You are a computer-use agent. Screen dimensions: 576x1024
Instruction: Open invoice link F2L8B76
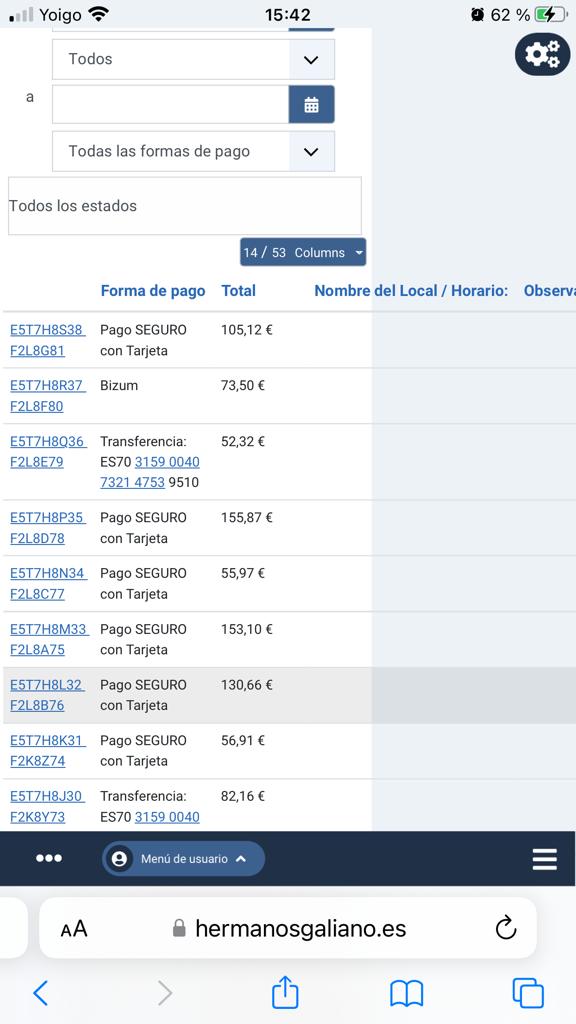37,705
